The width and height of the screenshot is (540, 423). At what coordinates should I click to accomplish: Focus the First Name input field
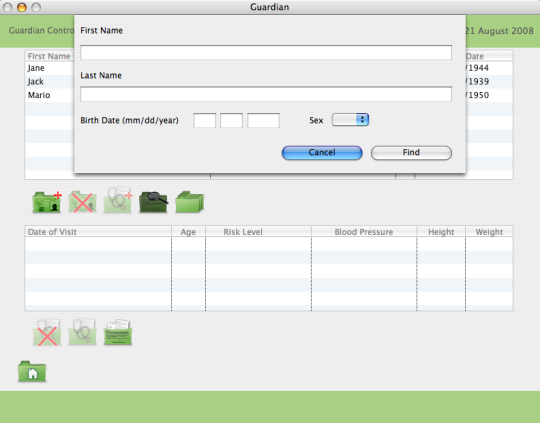(x=266, y=52)
